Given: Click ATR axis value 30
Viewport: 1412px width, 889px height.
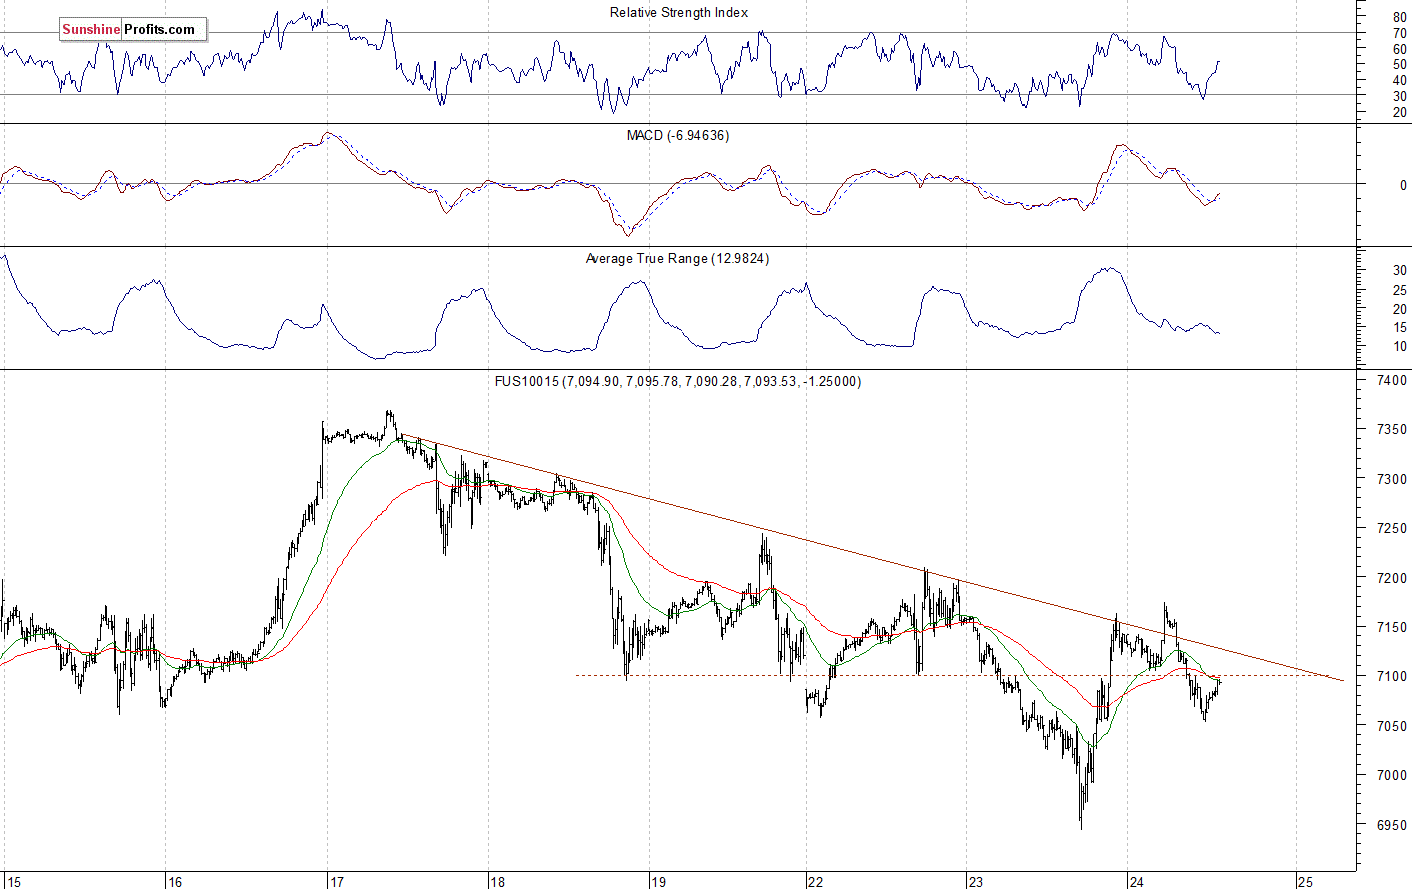Looking at the screenshot, I should [x=1400, y=271].
